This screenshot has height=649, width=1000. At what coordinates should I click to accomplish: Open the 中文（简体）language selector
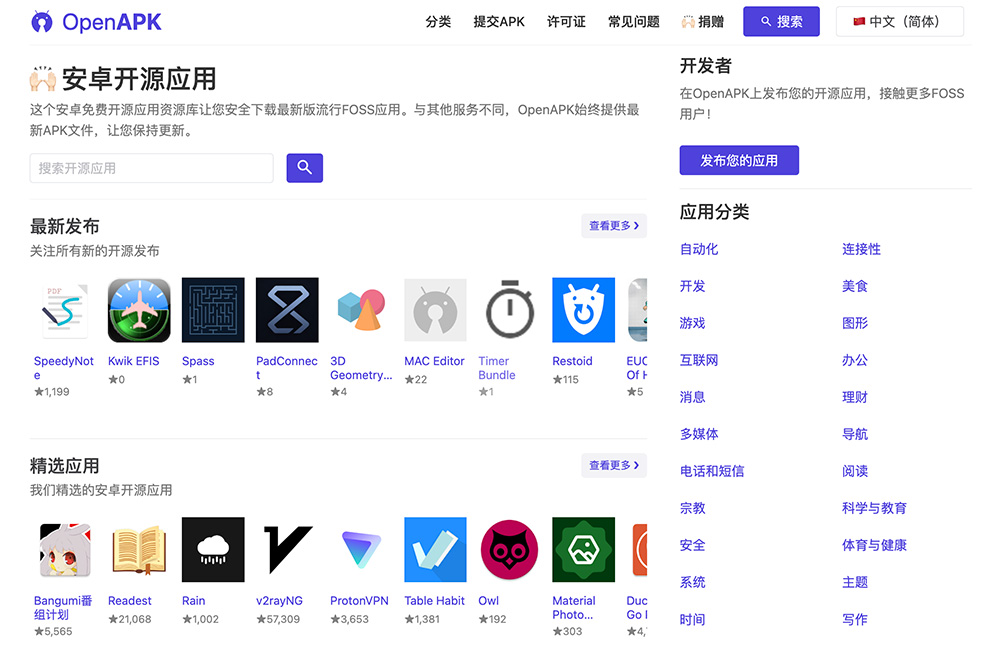coord(899,22)
